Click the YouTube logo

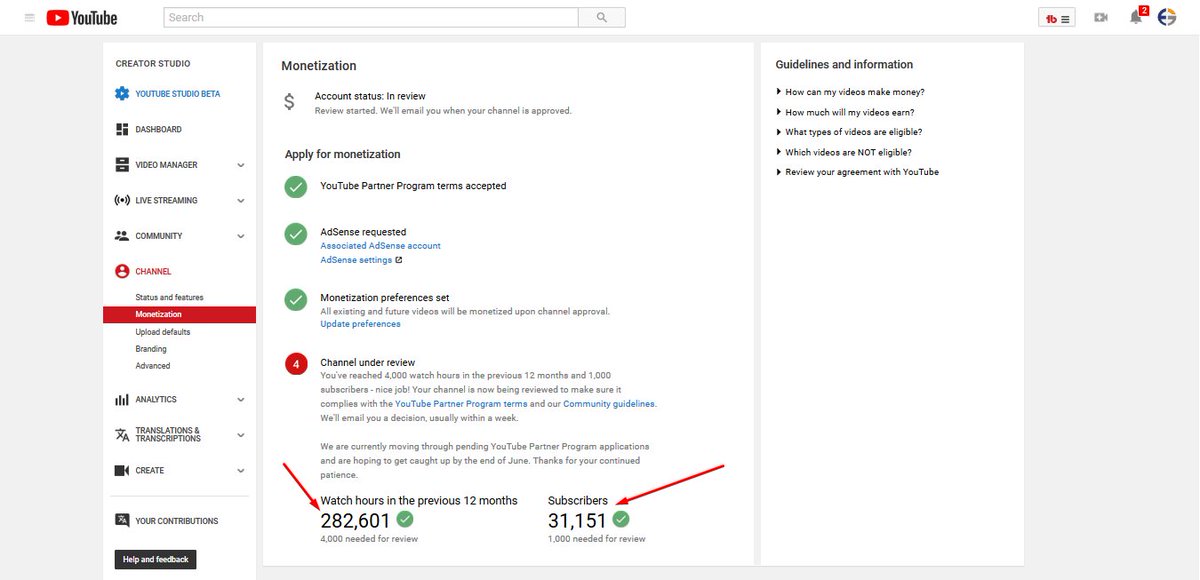click(x=82, y=18)
